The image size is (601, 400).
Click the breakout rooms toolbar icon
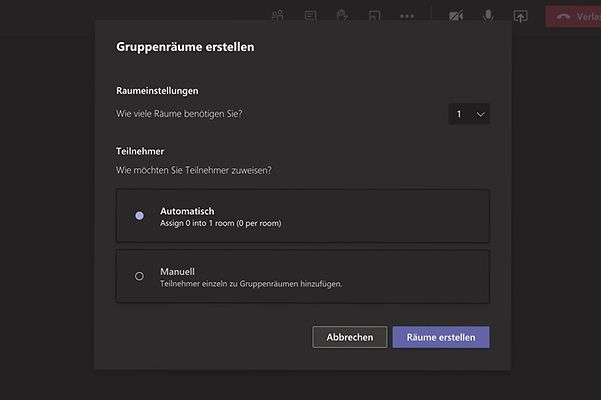coord(374,16)
